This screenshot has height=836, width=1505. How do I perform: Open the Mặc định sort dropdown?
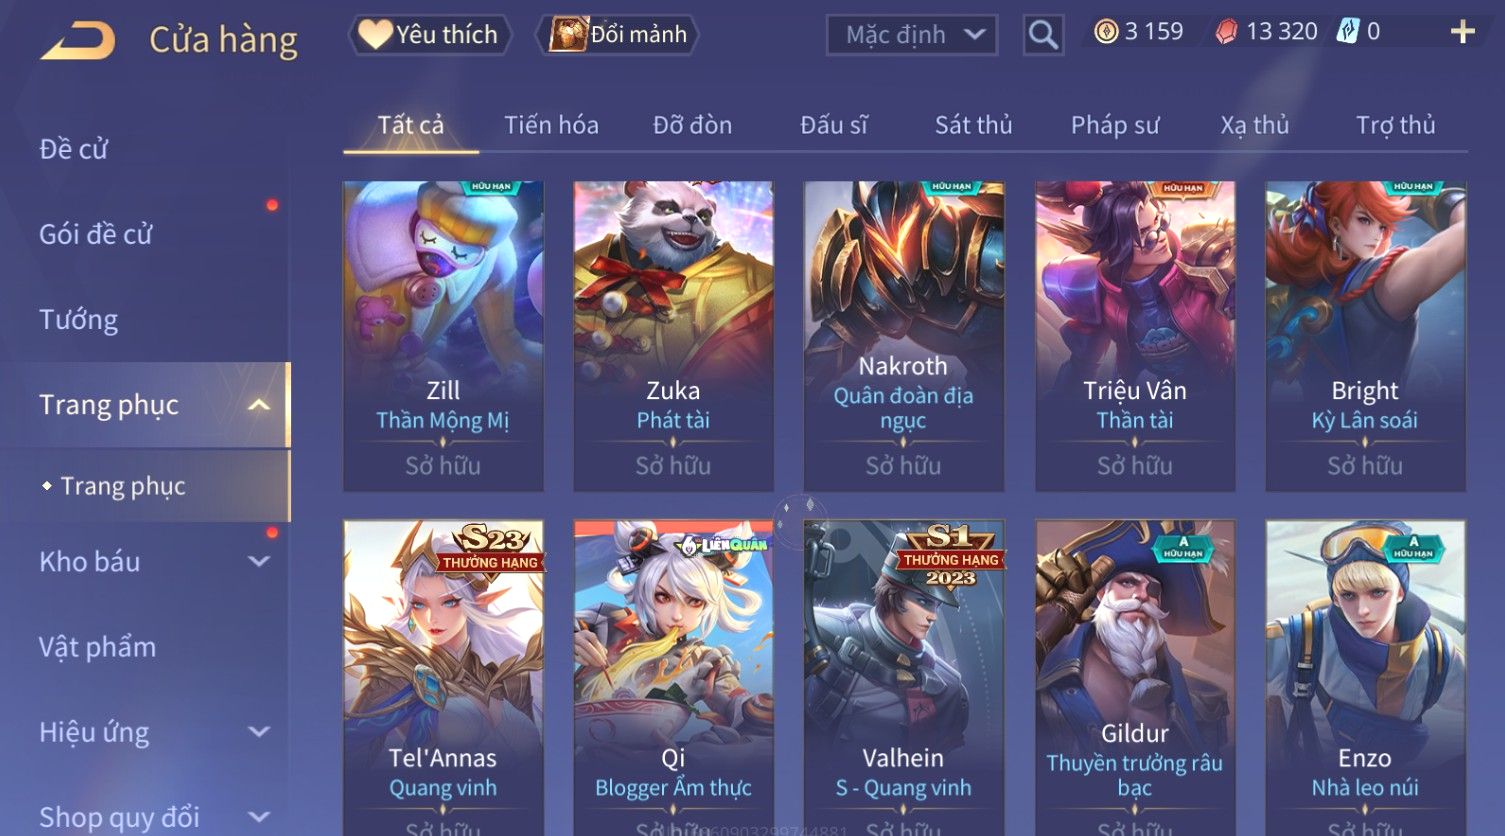[912, 35]
